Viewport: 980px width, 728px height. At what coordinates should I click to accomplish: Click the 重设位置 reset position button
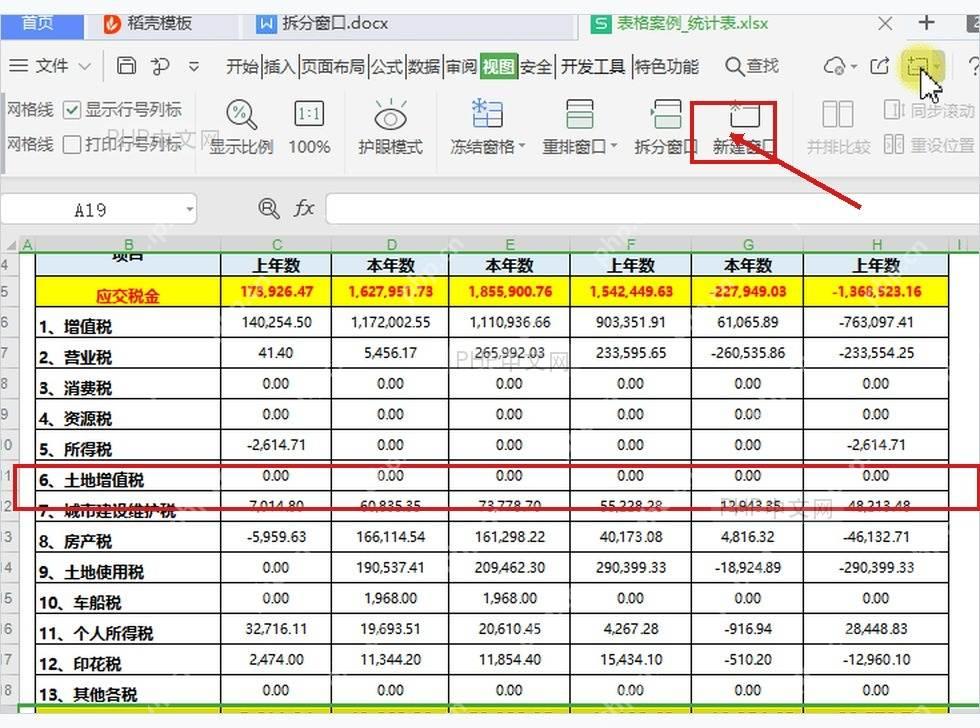(929, 145)
